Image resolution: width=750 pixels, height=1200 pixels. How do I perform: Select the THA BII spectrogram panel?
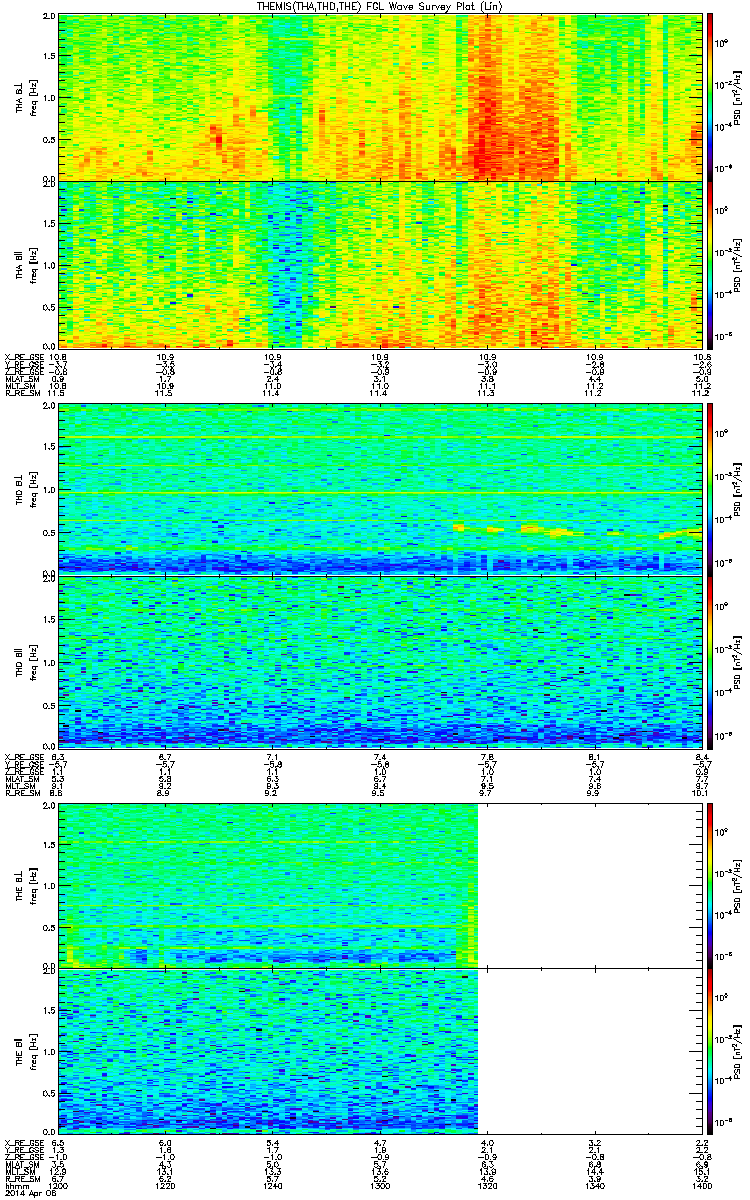(382, 265)
